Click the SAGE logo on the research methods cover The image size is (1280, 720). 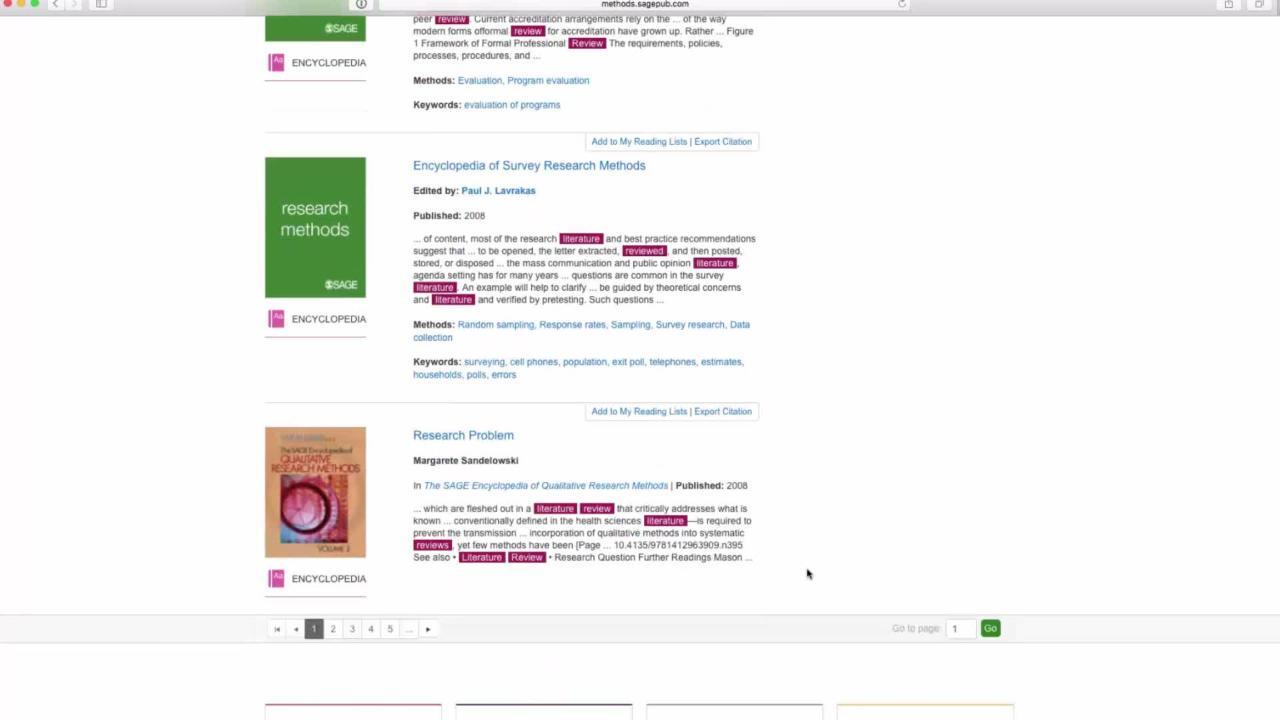(x=341, y=284)
